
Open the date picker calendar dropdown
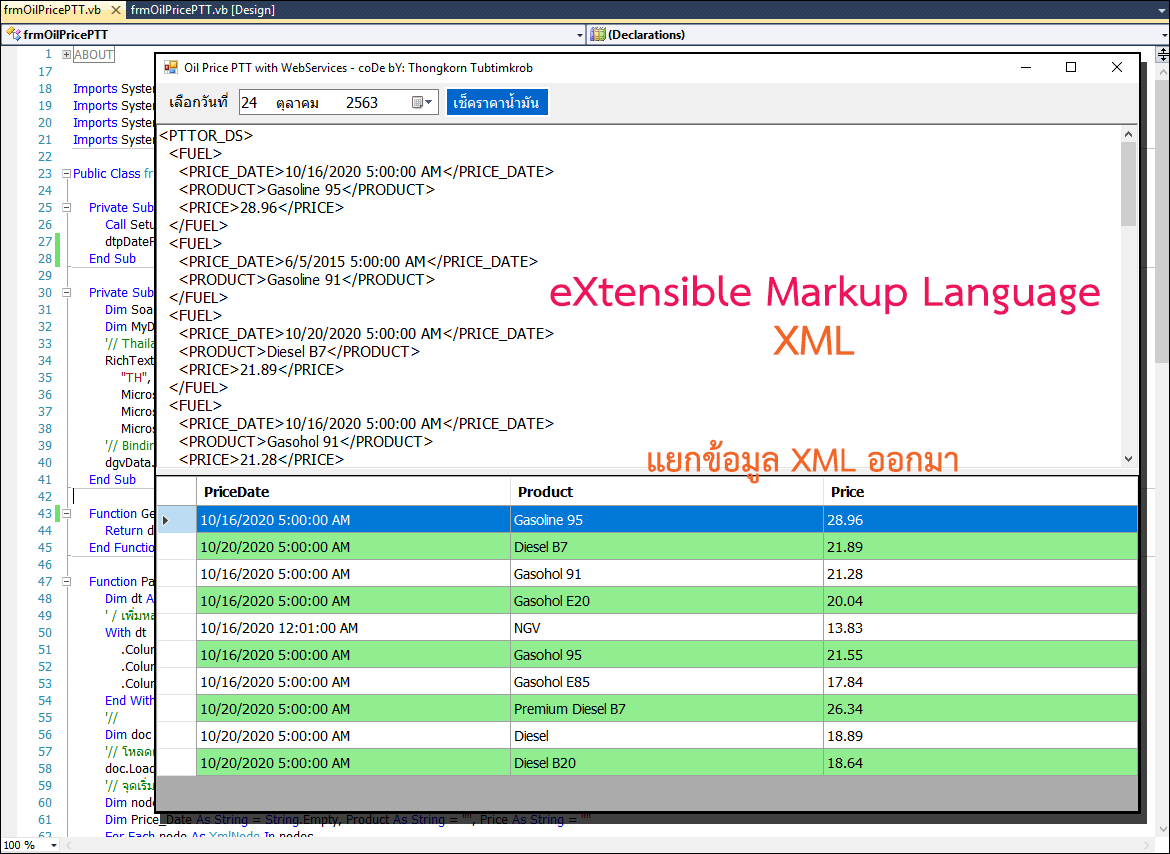click(423, 103)
